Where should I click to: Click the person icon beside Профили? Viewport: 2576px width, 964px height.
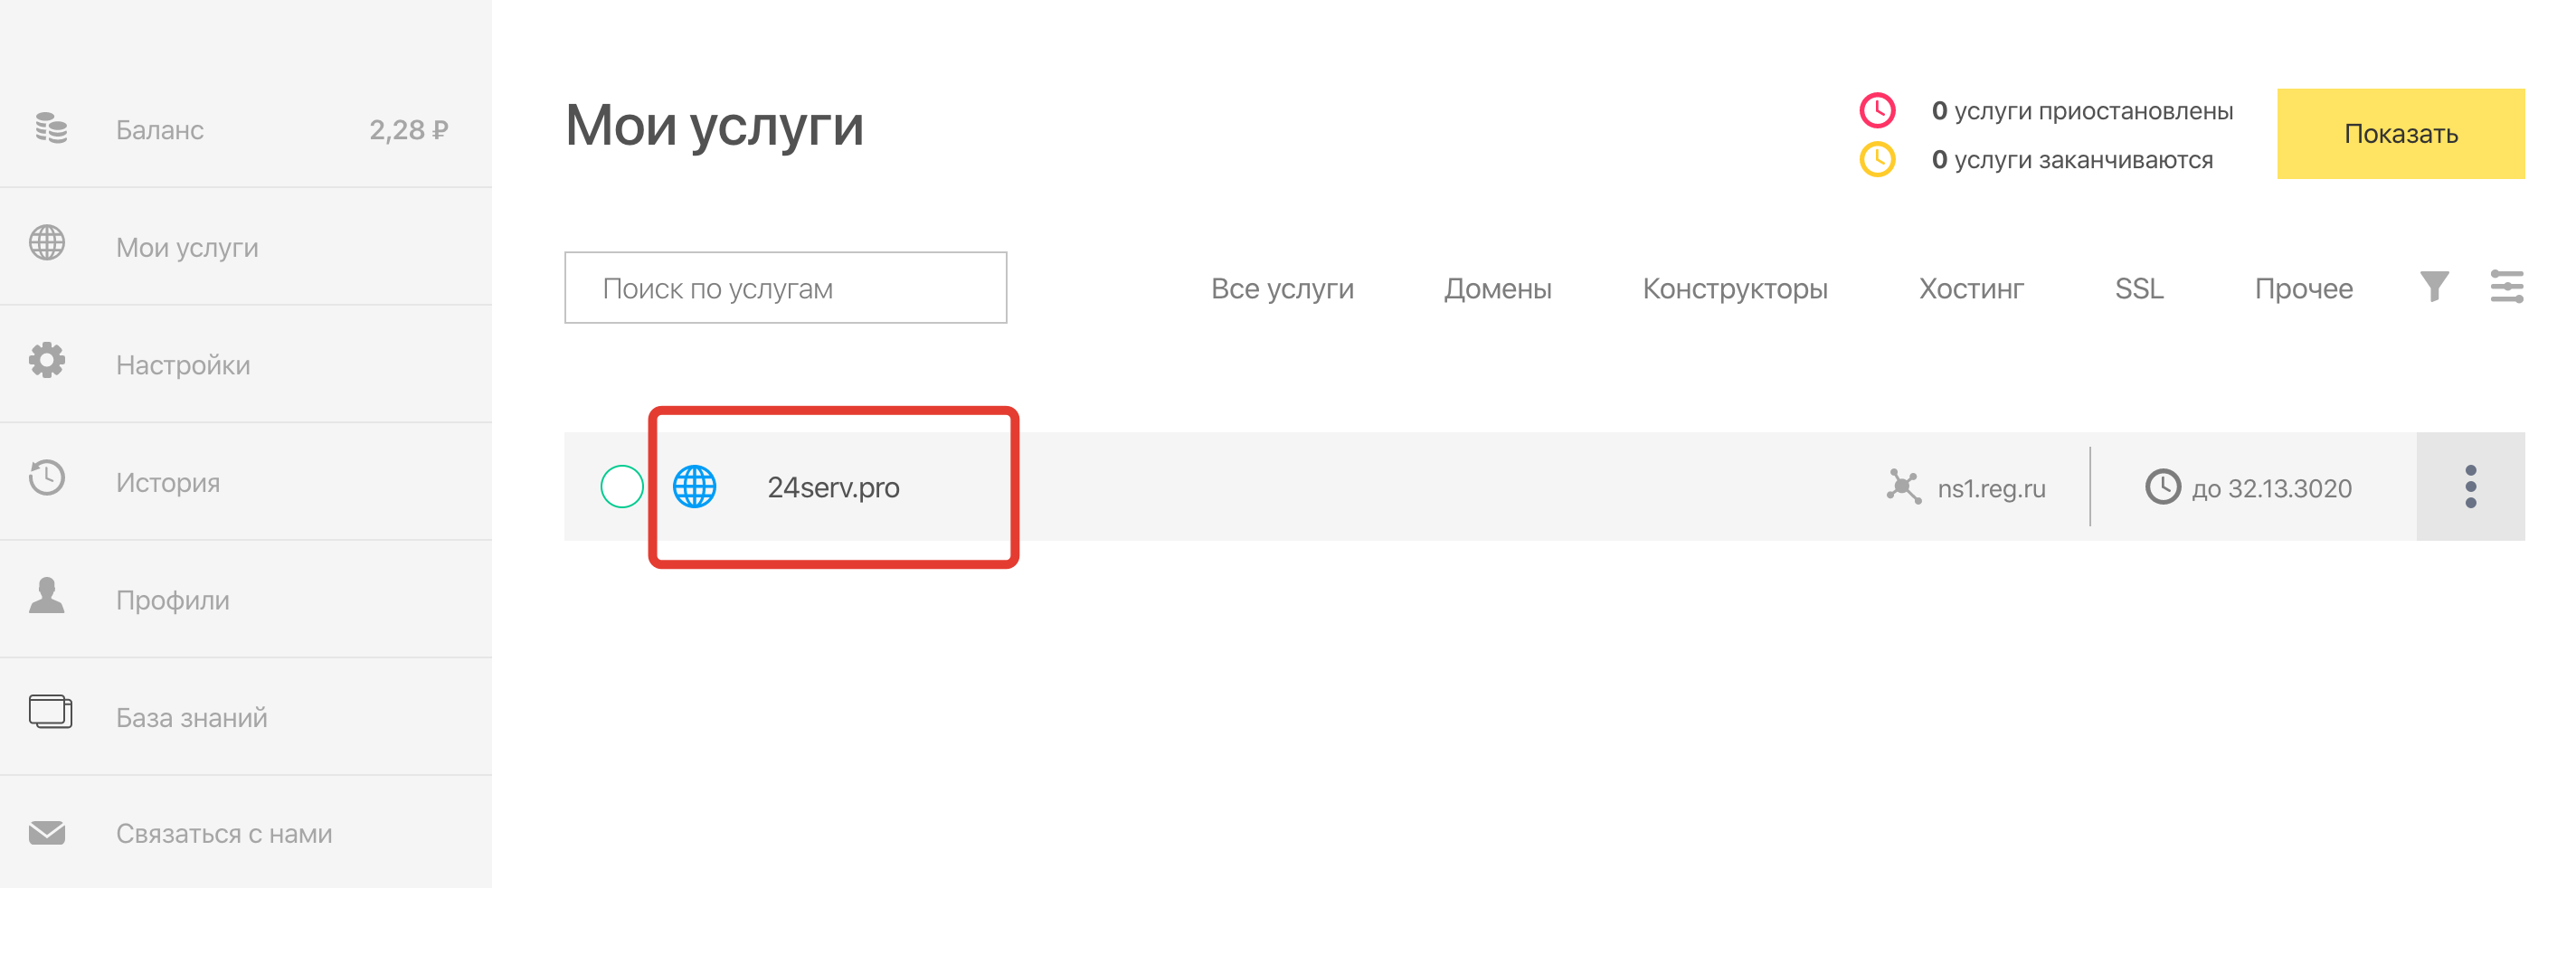[x=47, y=596]
